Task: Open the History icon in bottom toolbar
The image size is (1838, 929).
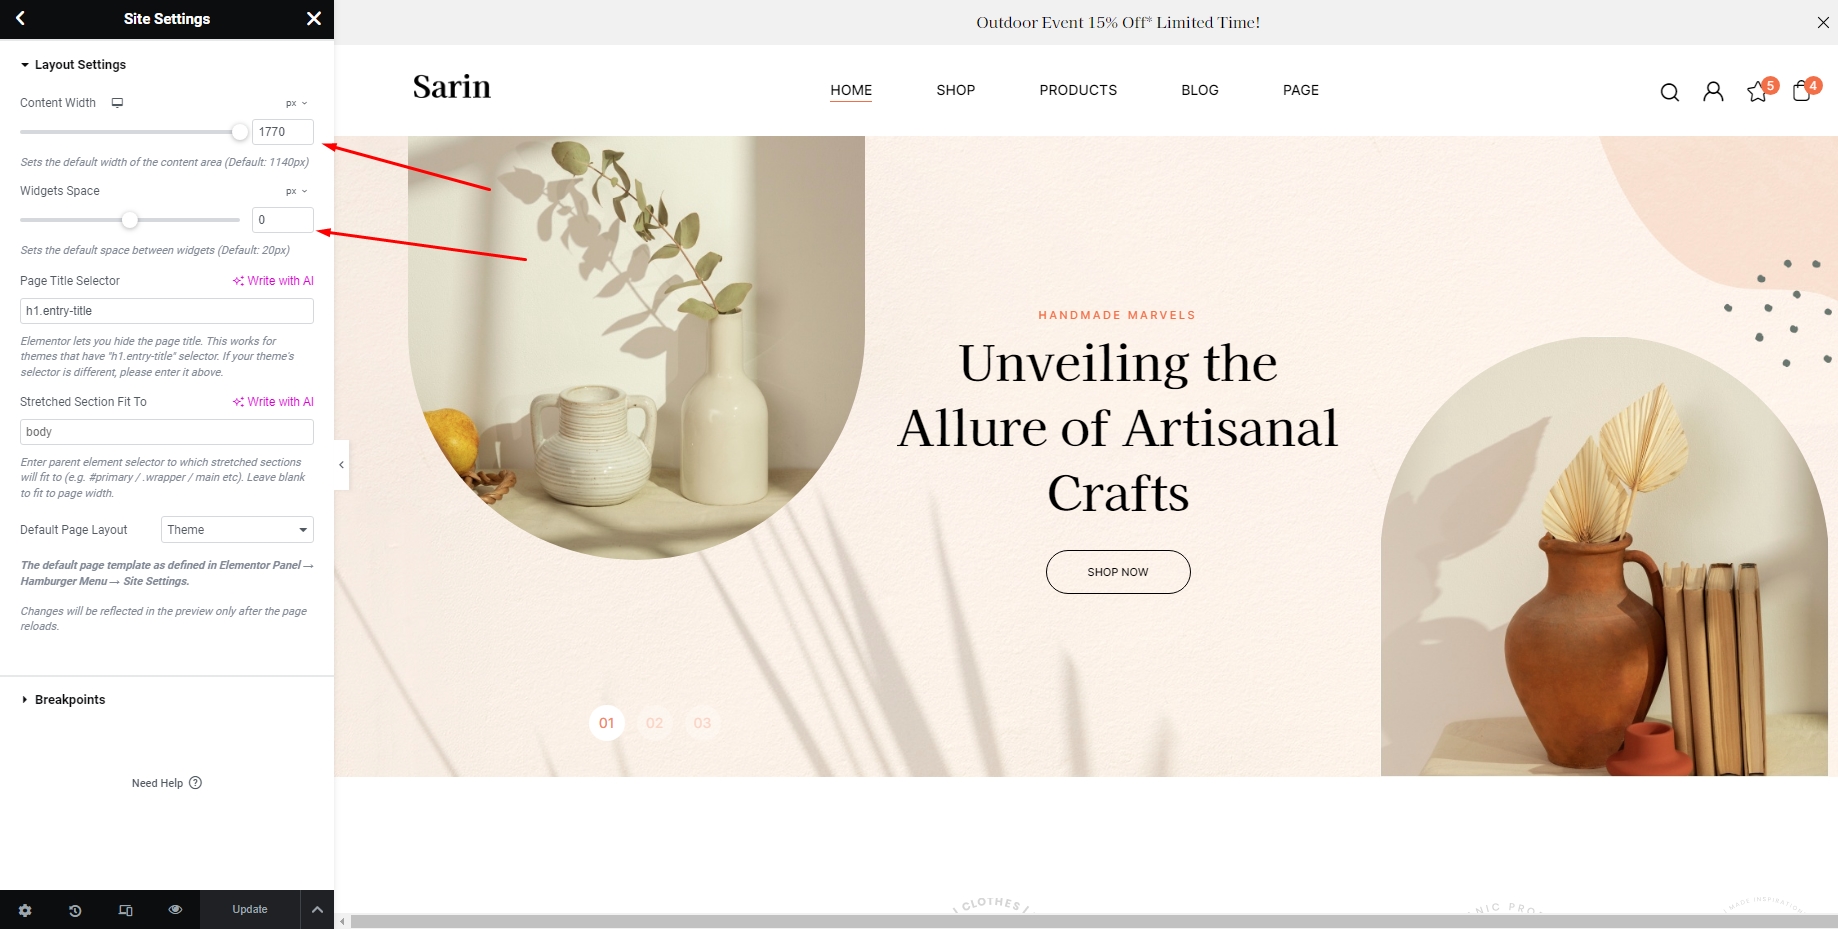Action: point(75,910)
